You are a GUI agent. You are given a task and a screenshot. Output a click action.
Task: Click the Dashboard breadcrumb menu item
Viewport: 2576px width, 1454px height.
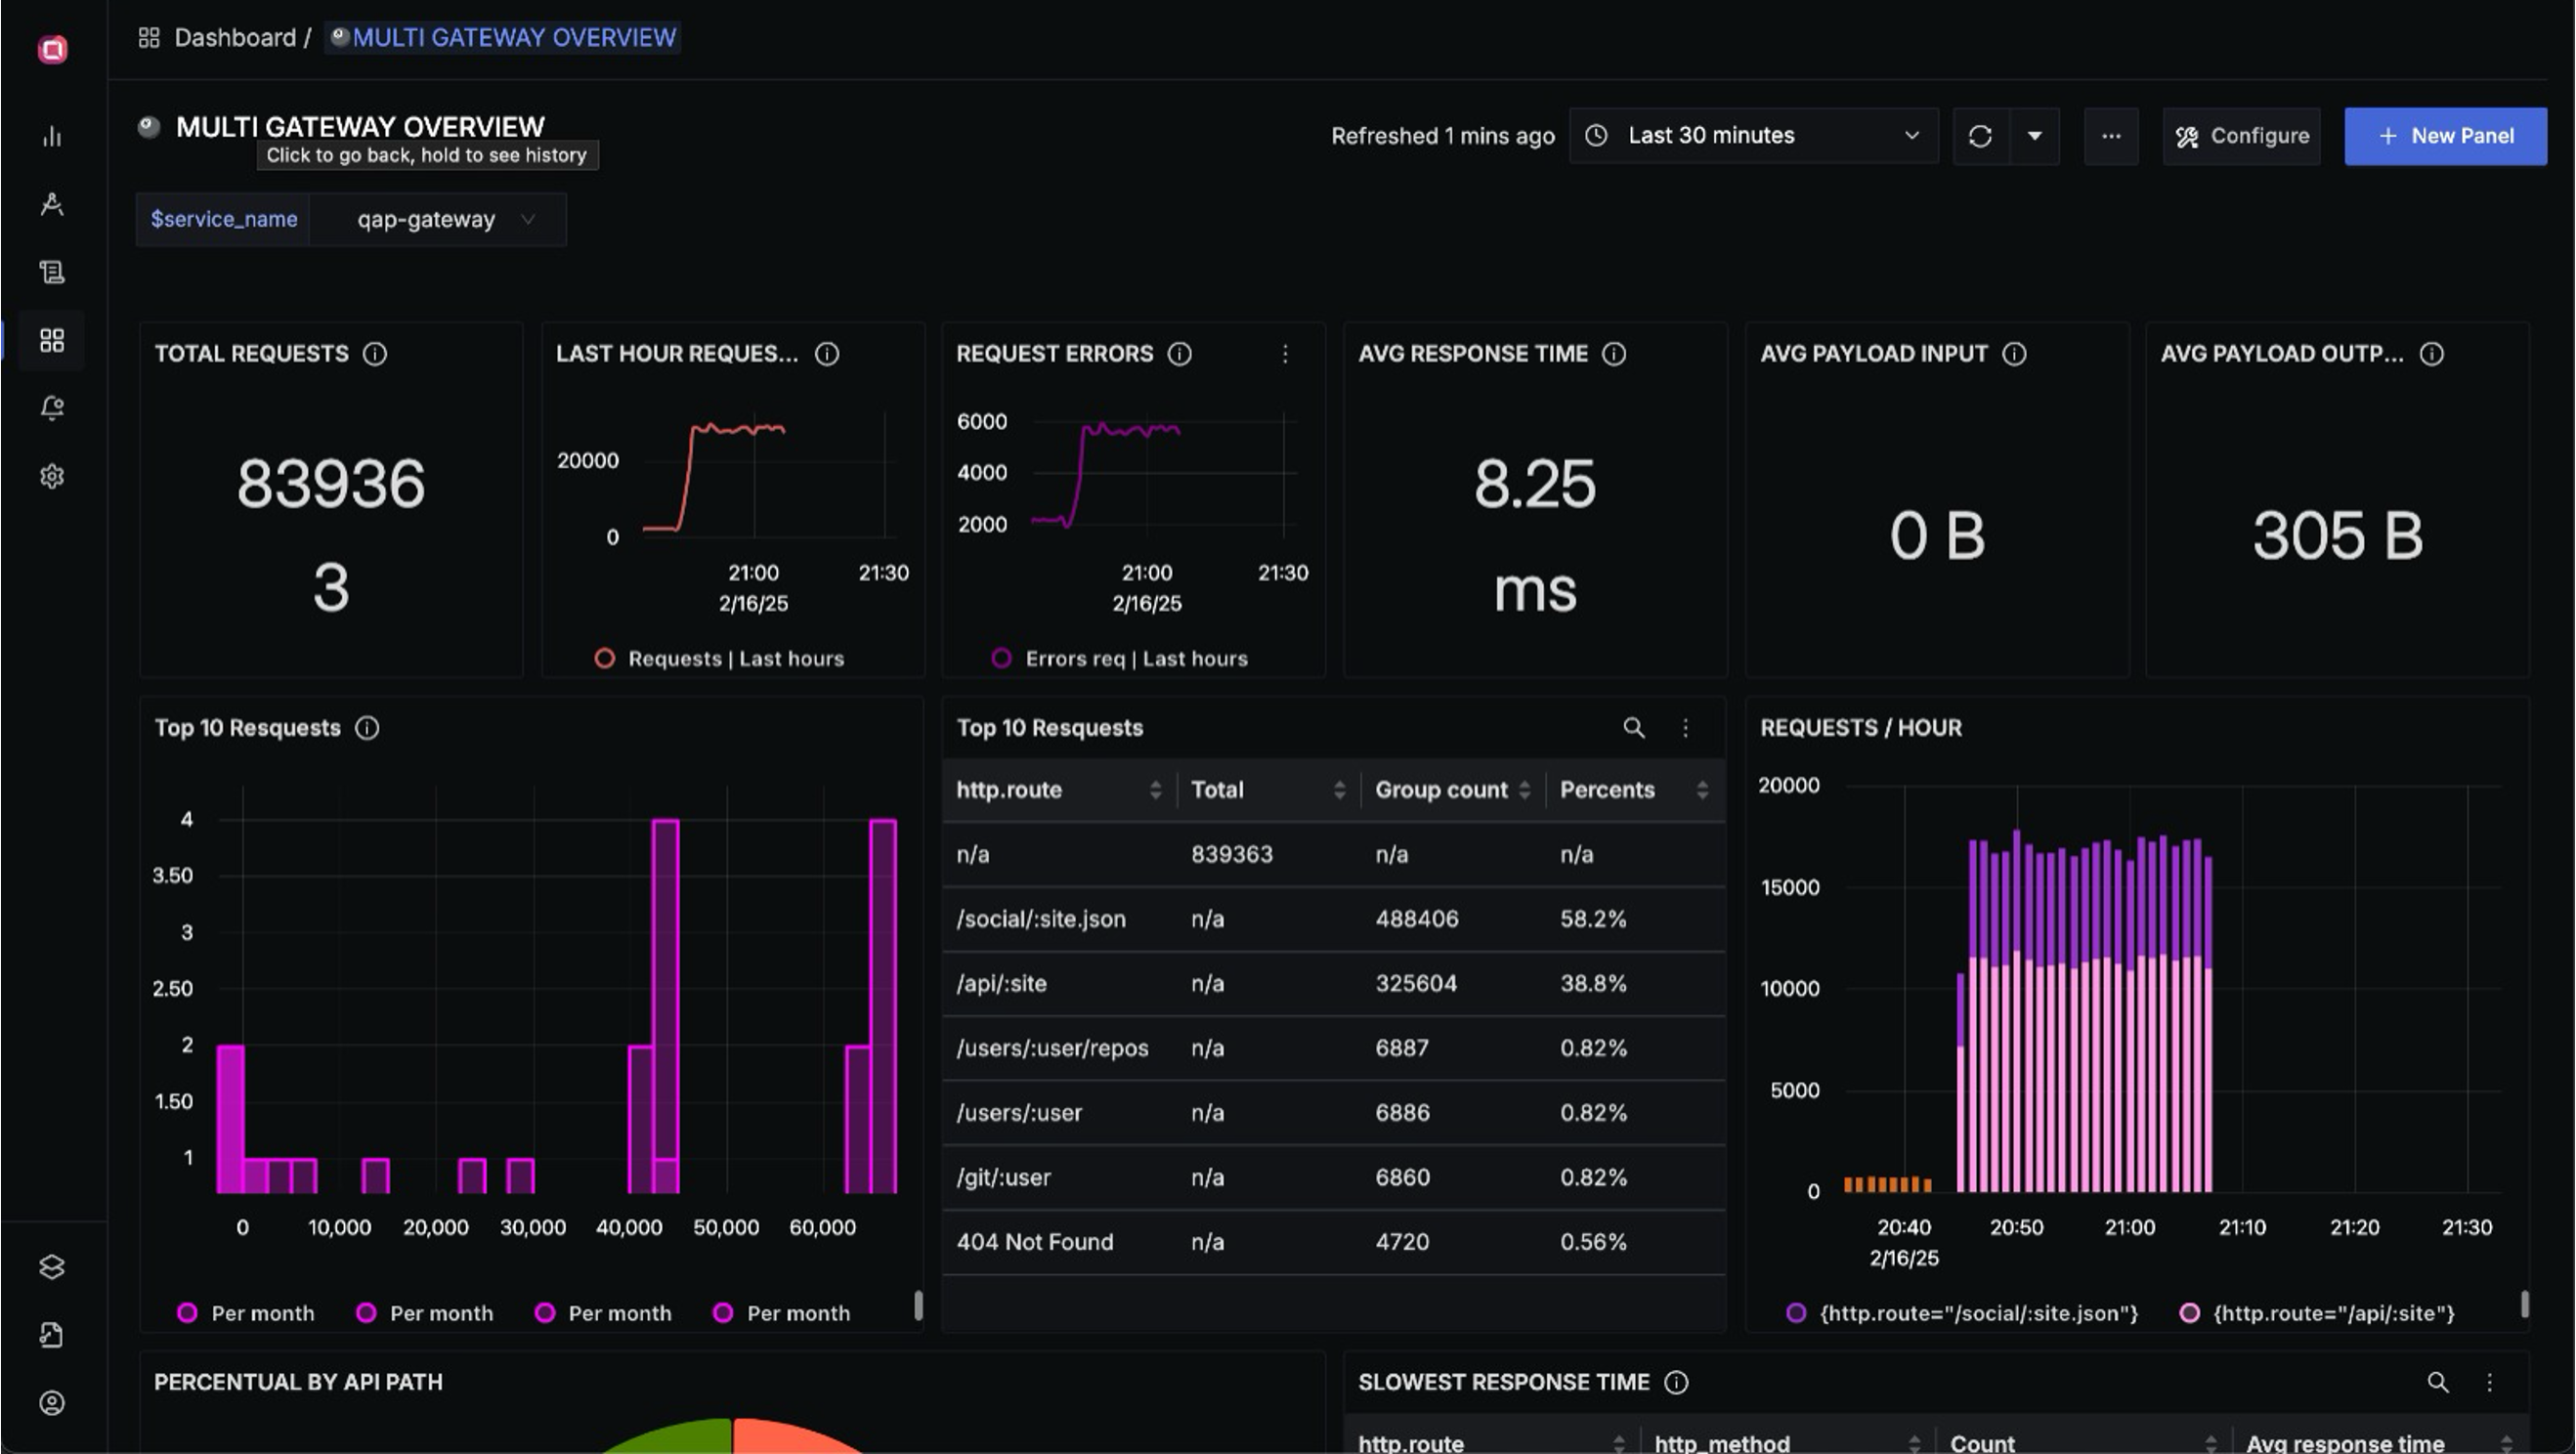234,39
